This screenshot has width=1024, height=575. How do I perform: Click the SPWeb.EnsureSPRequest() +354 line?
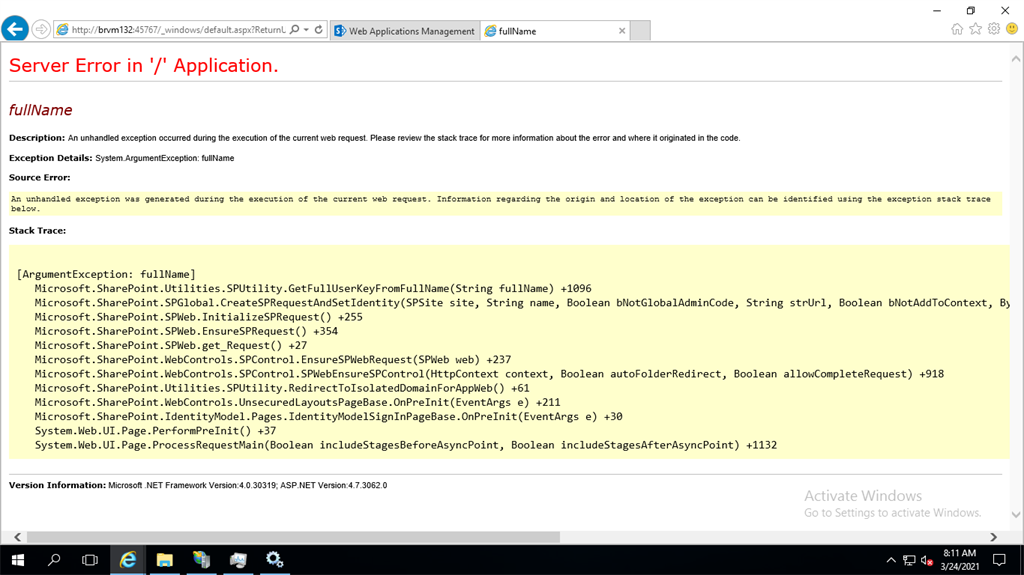pyautogui.click(x=186, y=331)
